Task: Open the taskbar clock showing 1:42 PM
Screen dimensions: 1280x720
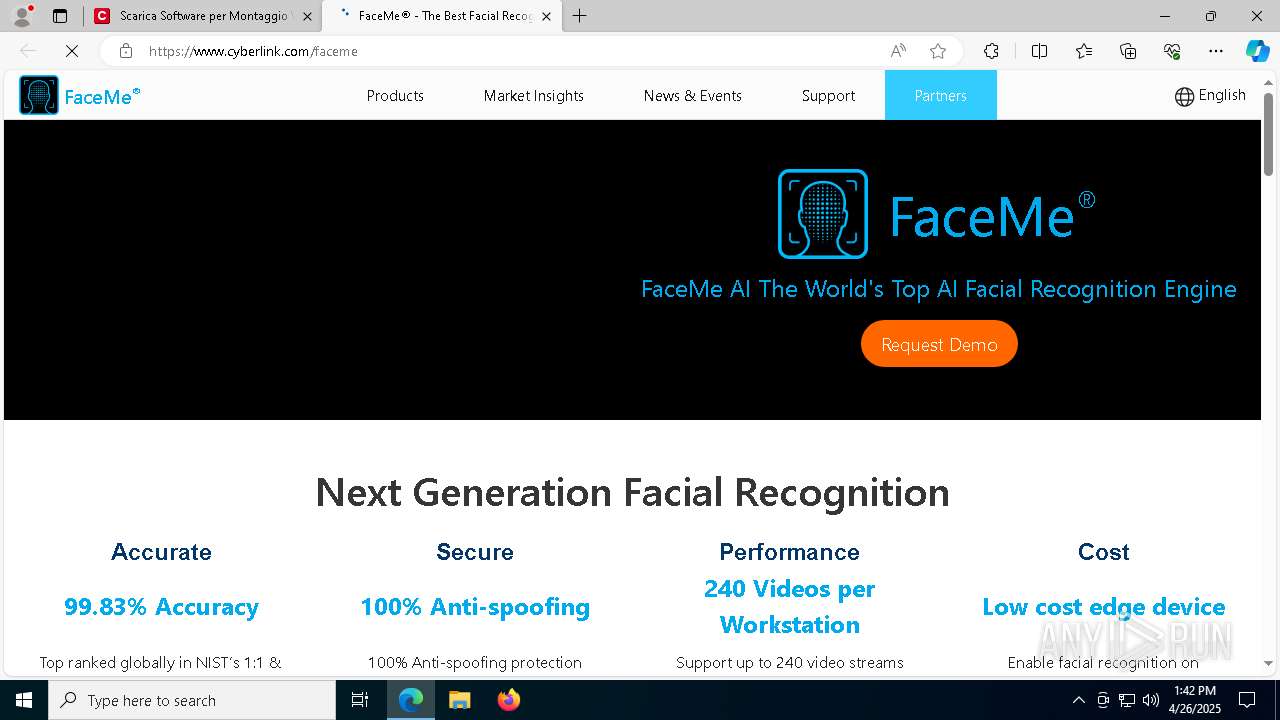Action: (1195, 700)
